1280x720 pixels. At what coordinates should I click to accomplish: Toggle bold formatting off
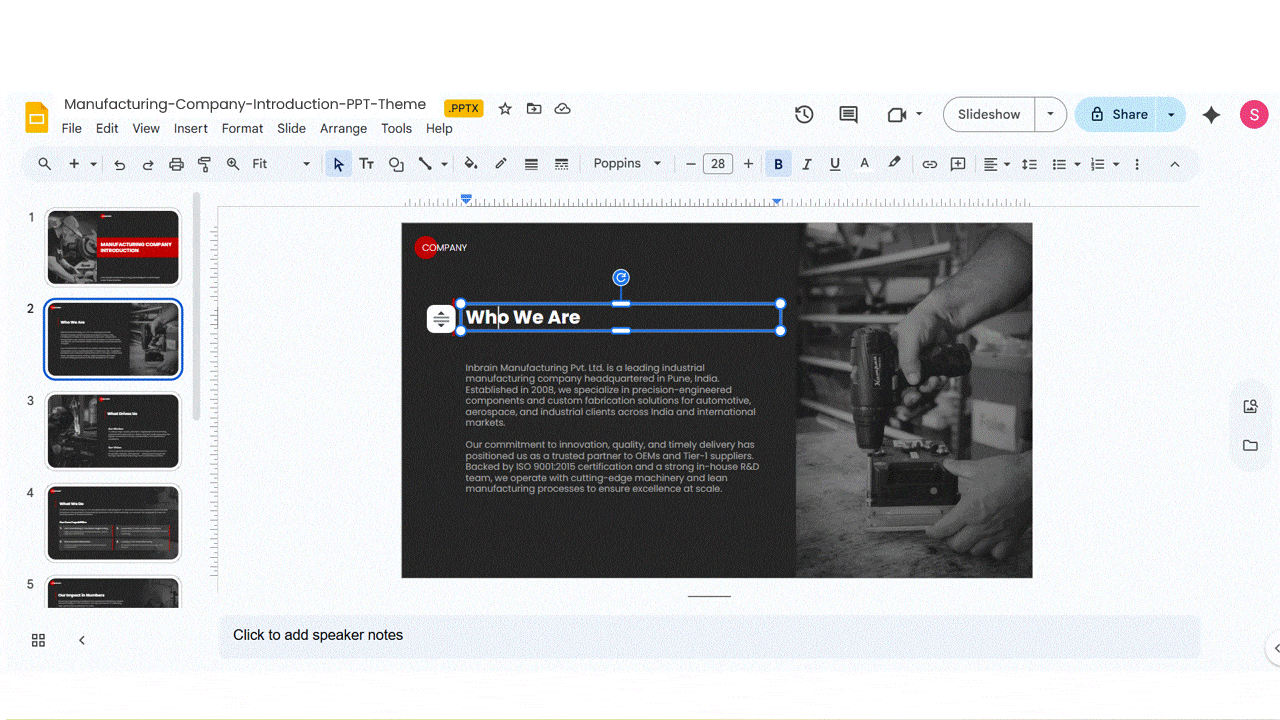coord(778,163)
